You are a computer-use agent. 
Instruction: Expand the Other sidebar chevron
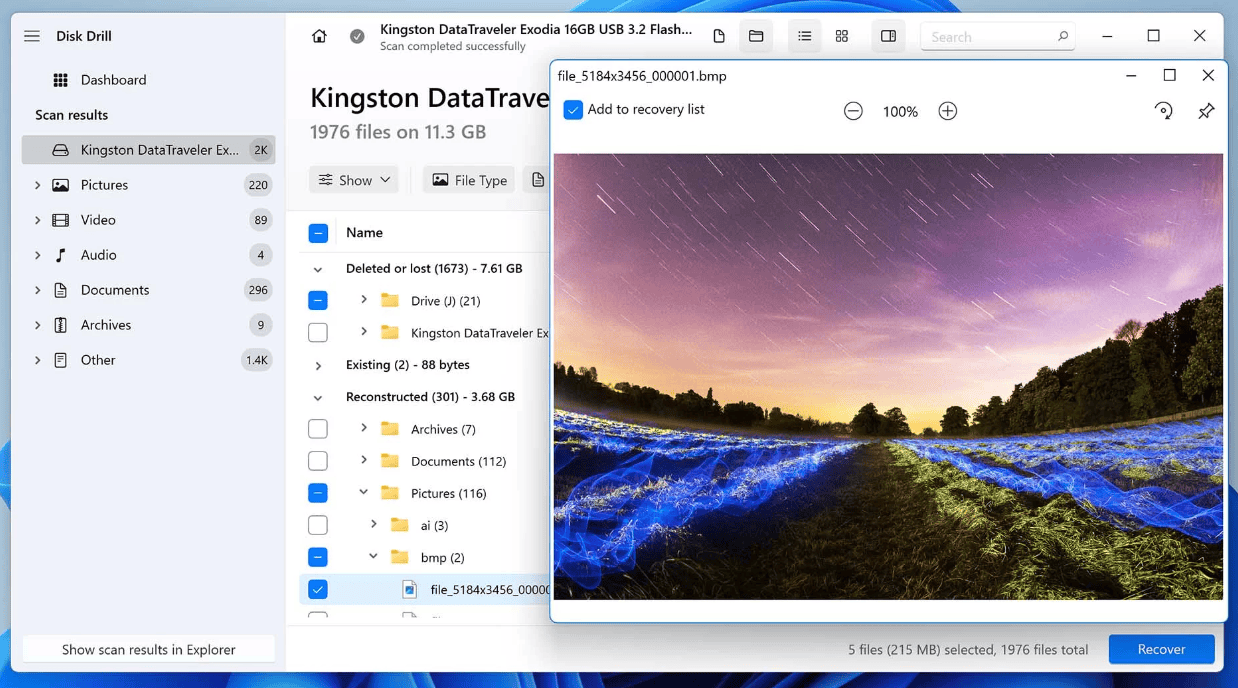pyautogui.click(x=37, y=360)
